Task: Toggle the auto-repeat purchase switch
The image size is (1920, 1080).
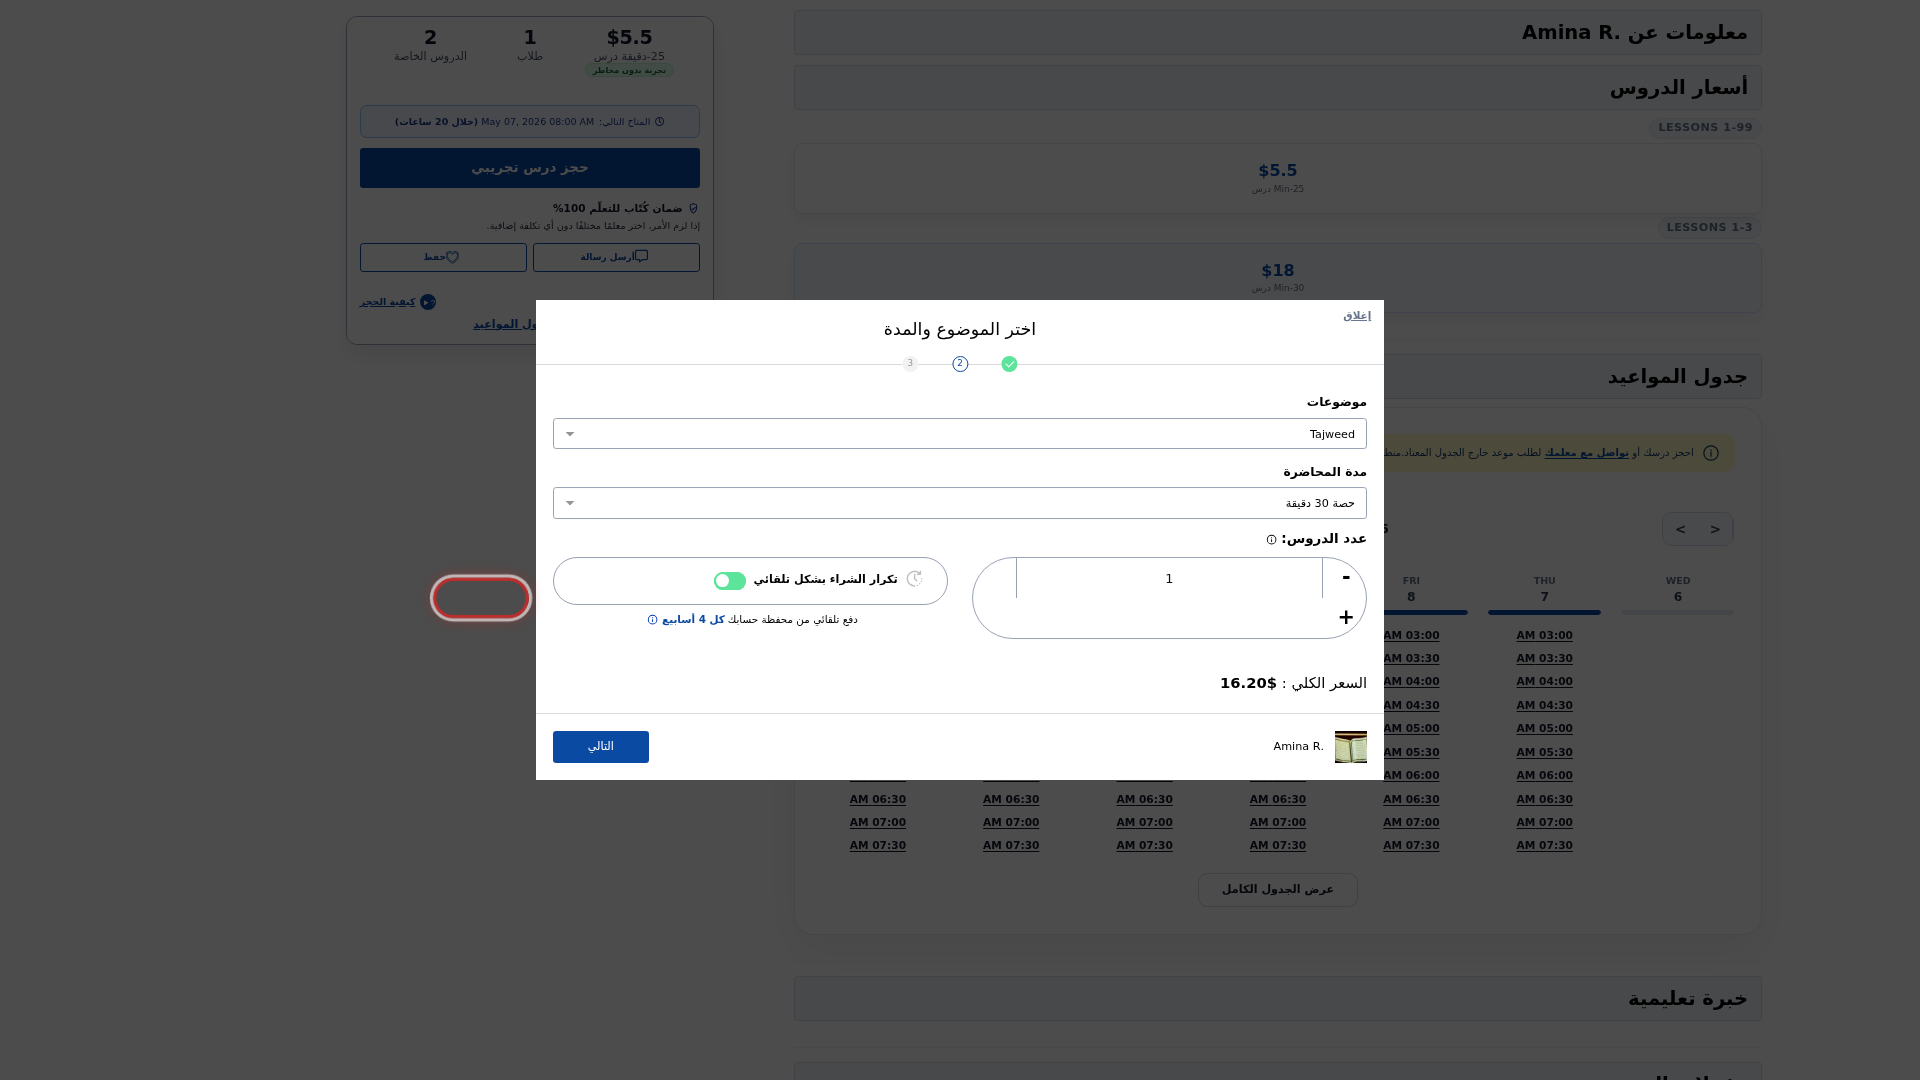Action: pos(730,581)
